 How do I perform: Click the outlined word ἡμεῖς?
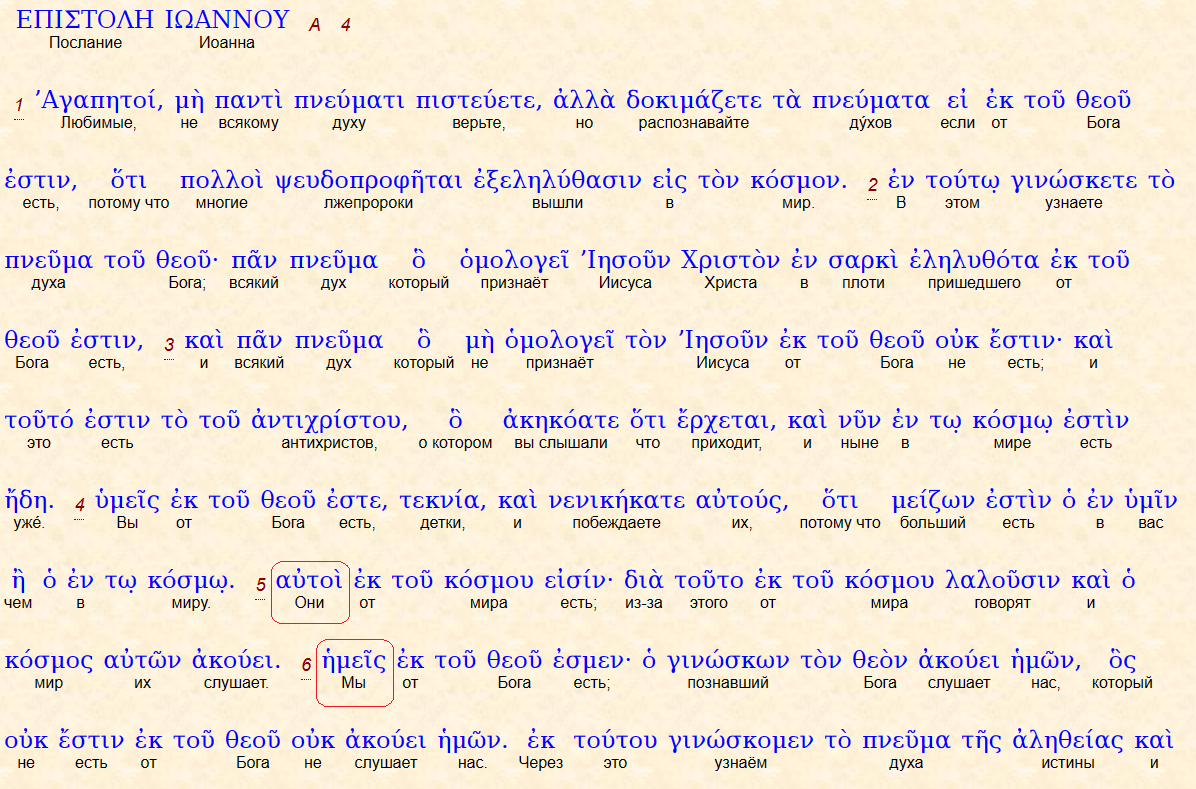(354, 661)
